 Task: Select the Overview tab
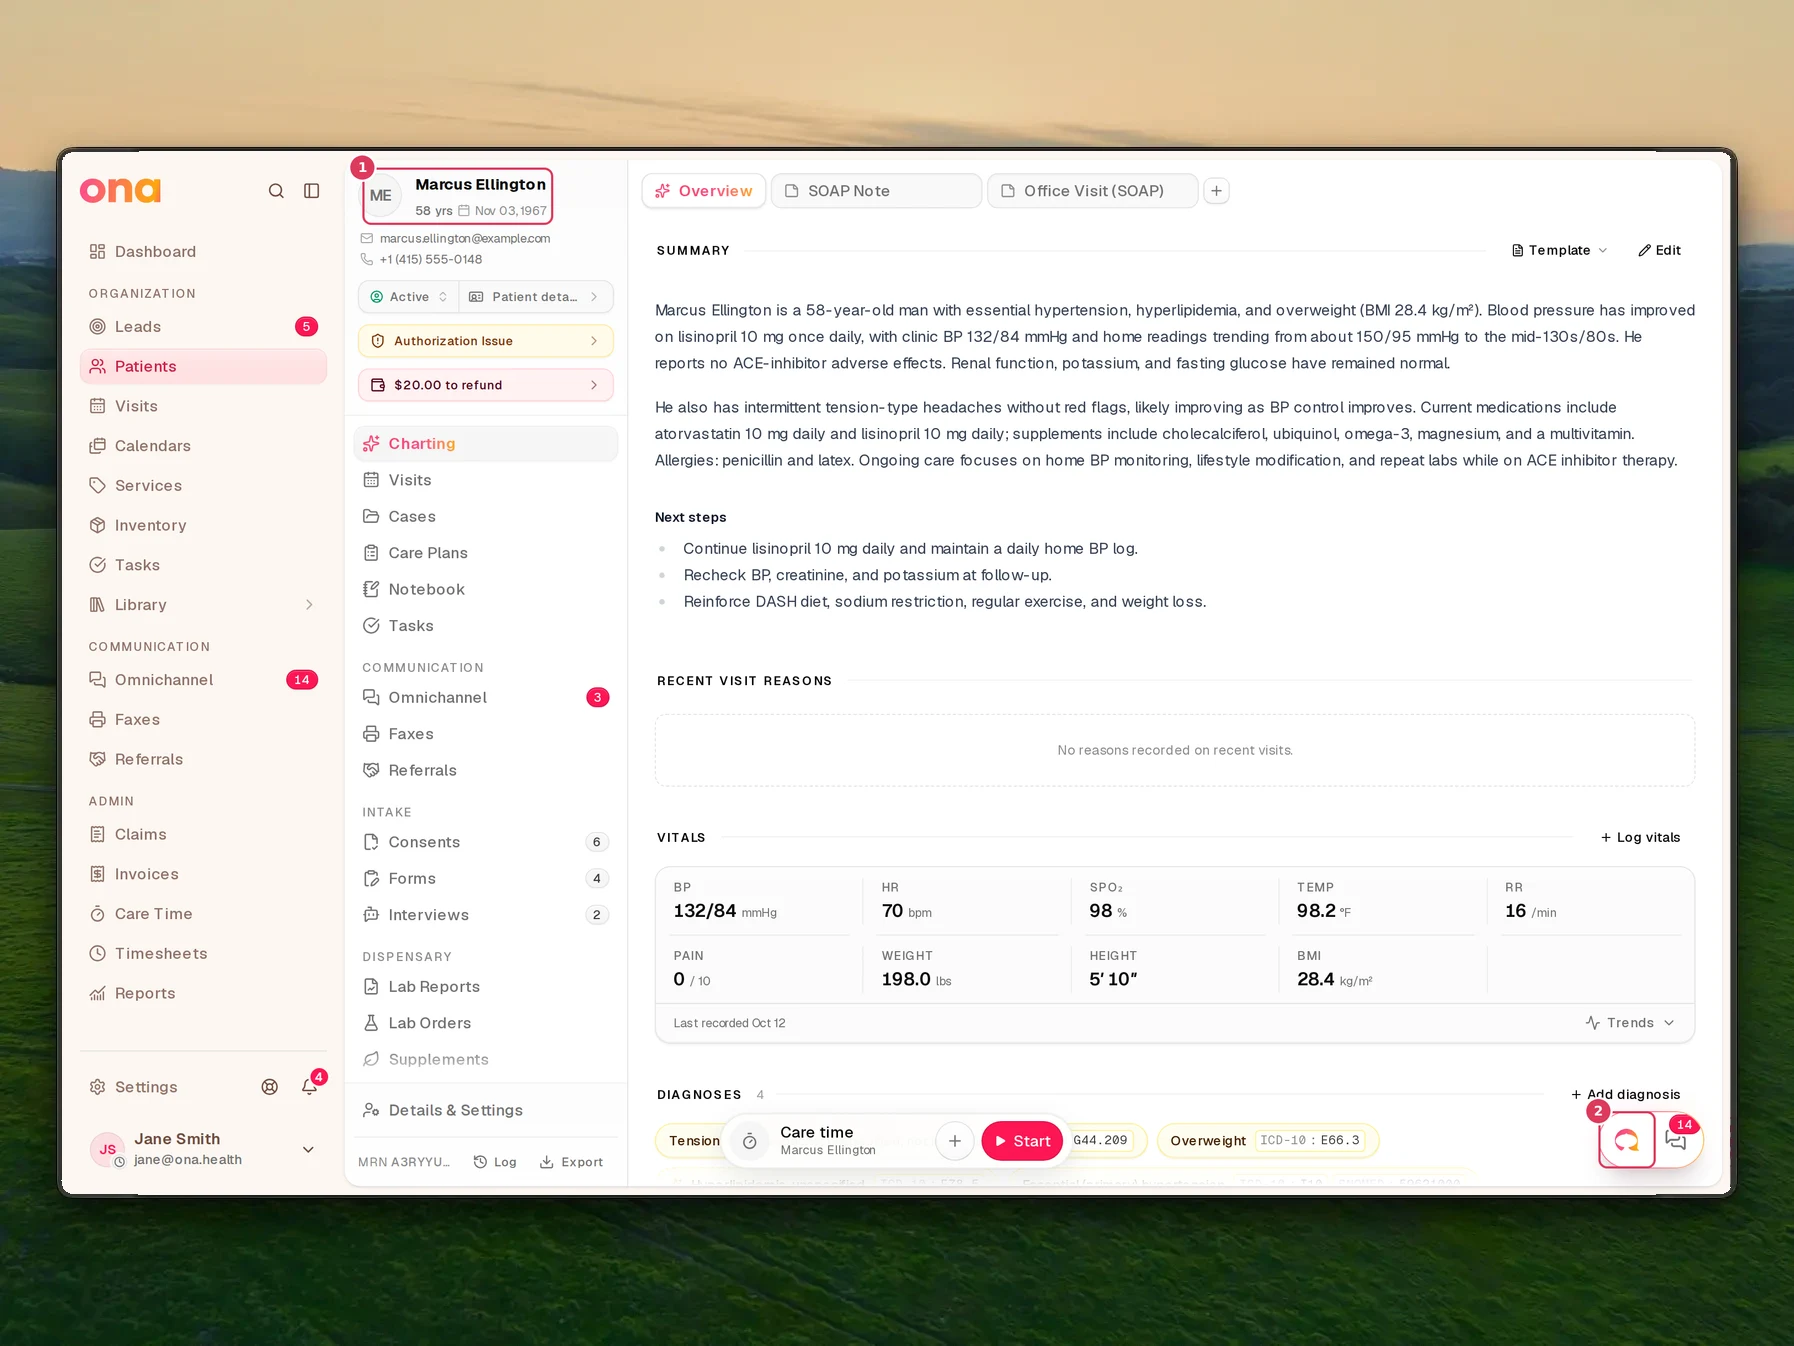tap(704, 191)
